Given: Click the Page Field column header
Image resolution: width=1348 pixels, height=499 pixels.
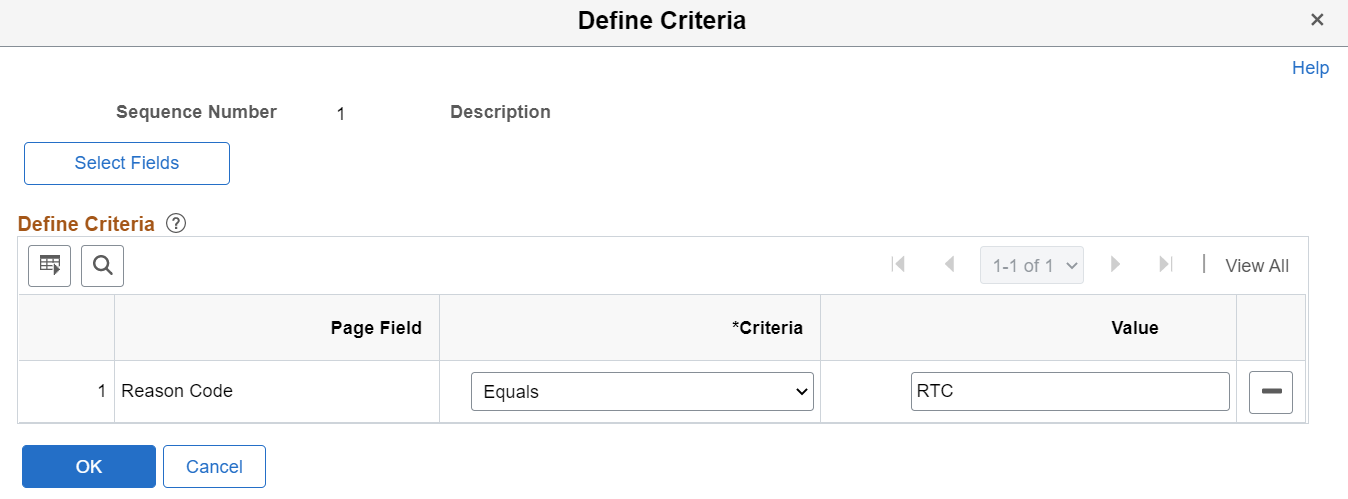Looking at the screenshot, I should tap(376, 328).
